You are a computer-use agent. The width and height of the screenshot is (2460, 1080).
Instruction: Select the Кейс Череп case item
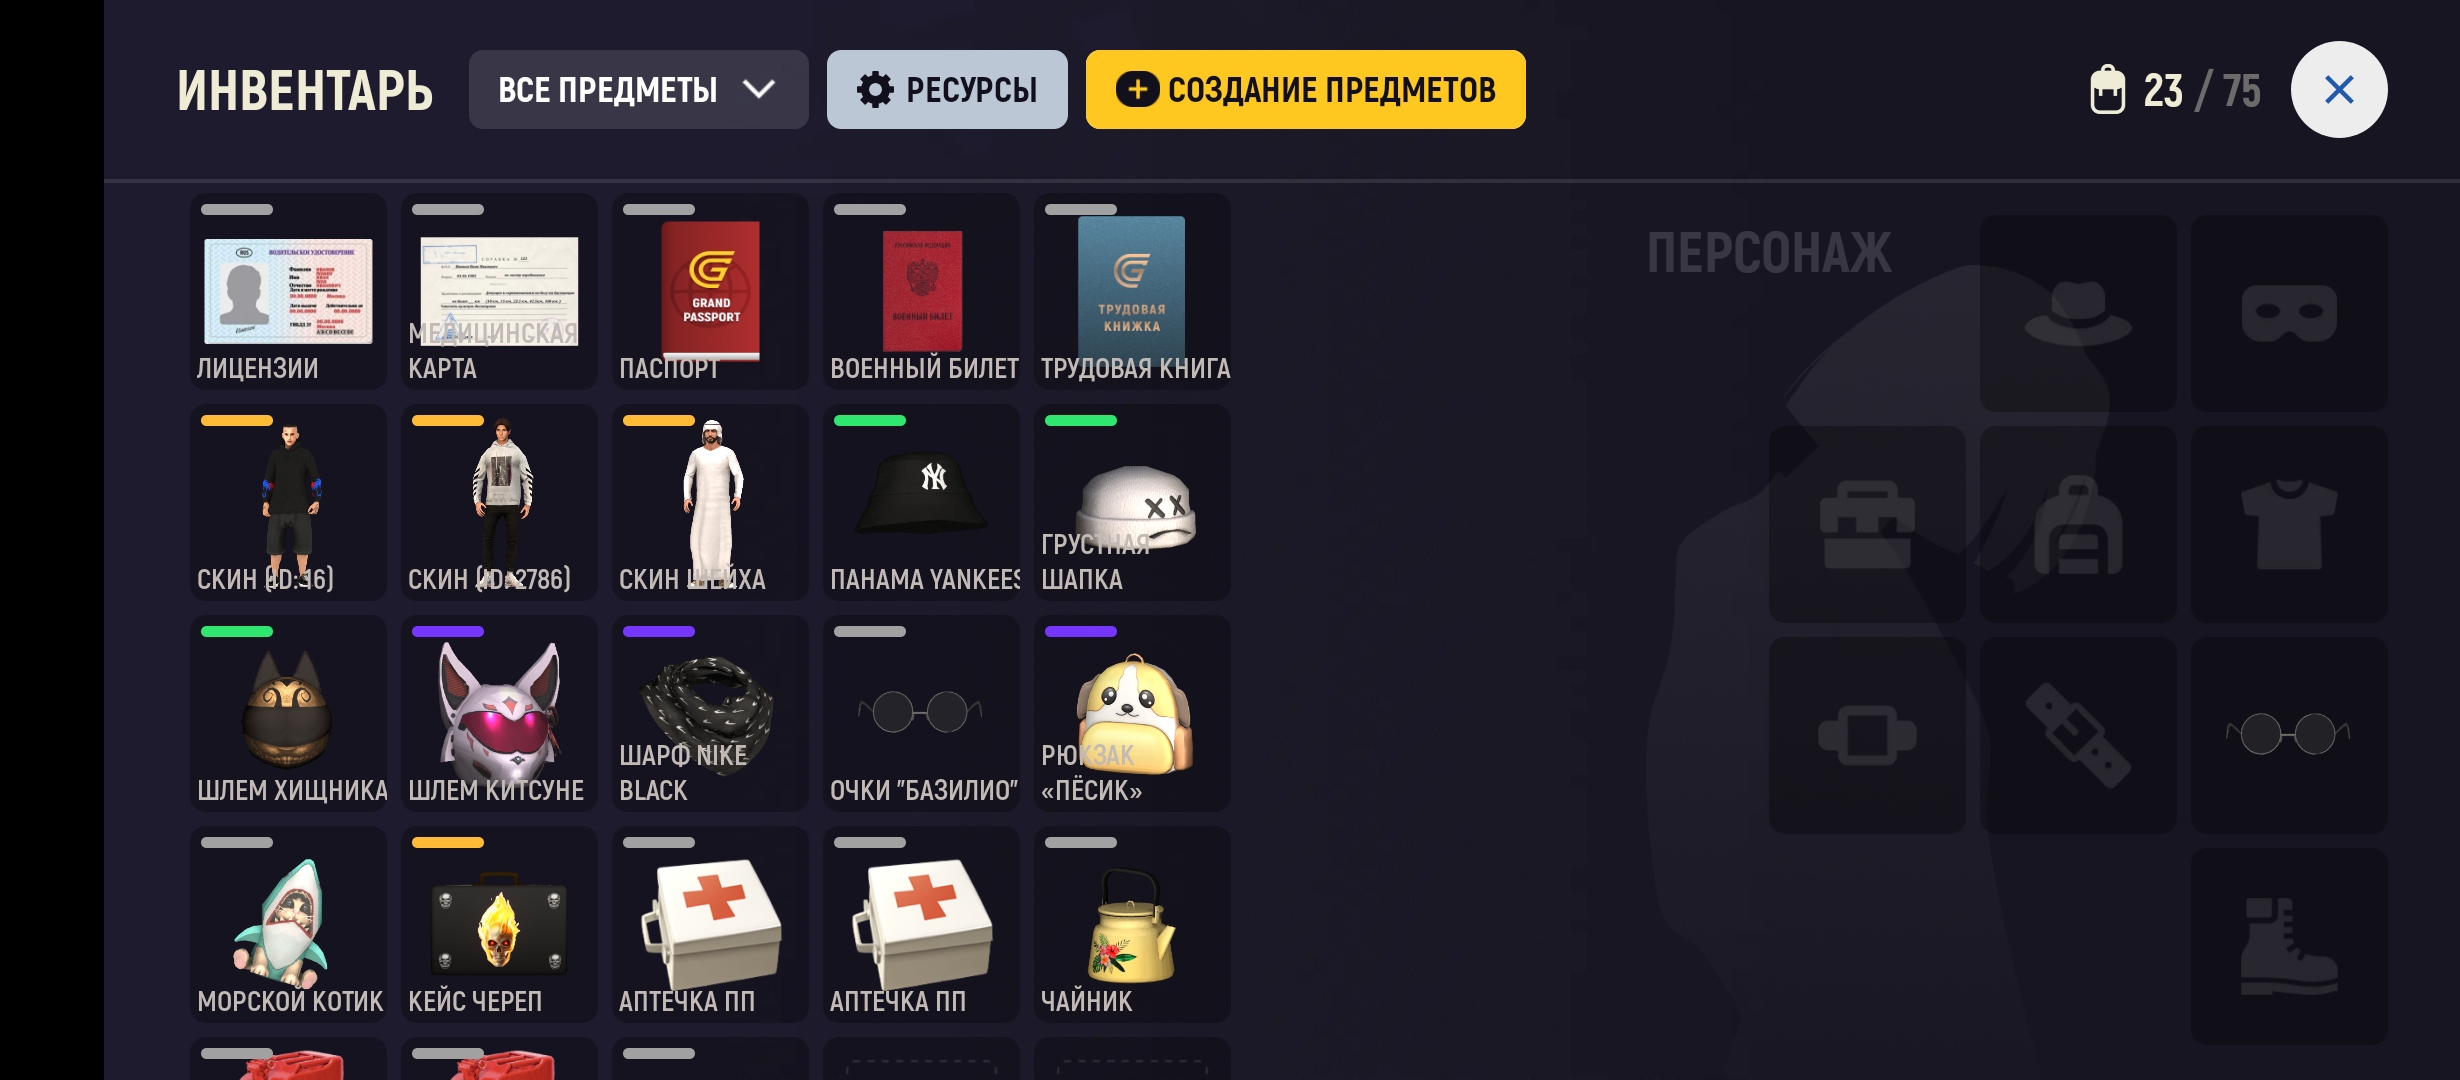499,925
